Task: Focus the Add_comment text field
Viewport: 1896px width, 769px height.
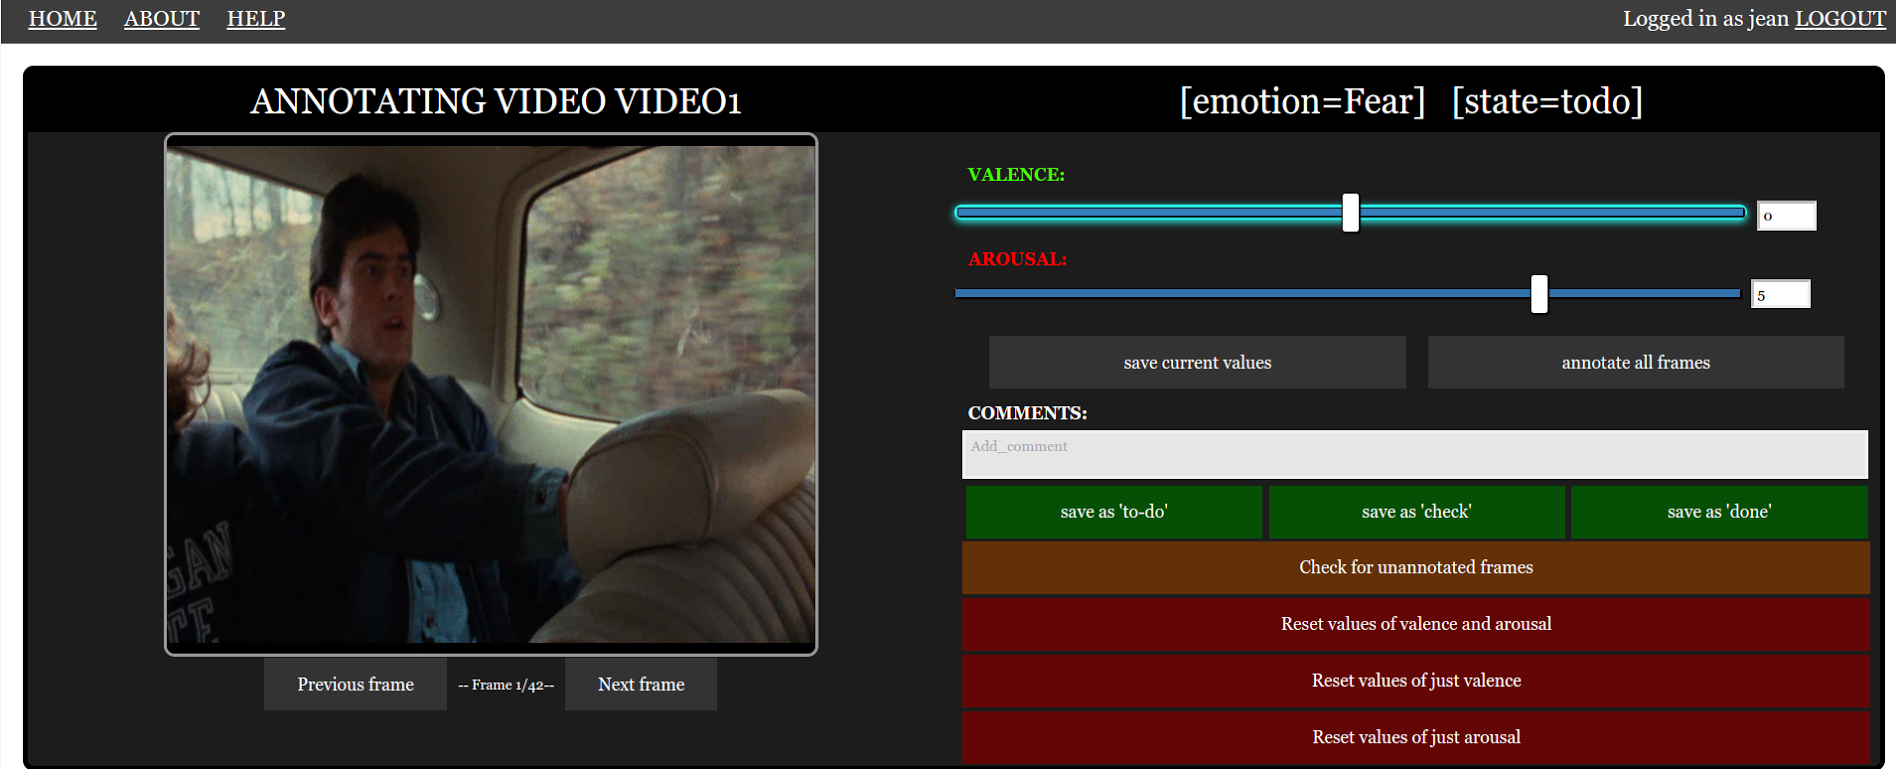Action: tap(1414, 454)
